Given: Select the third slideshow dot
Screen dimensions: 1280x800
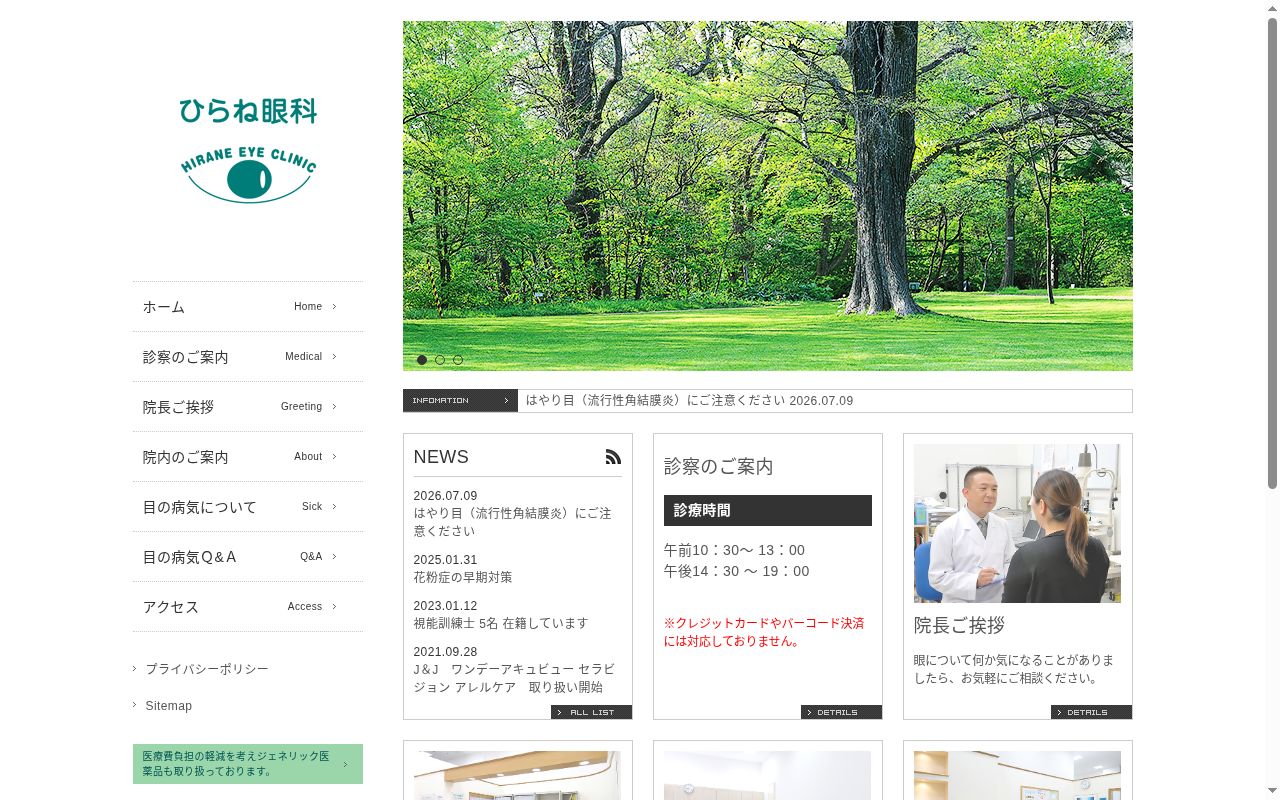Looking at the screenshot, I should [x=458, y=360].
